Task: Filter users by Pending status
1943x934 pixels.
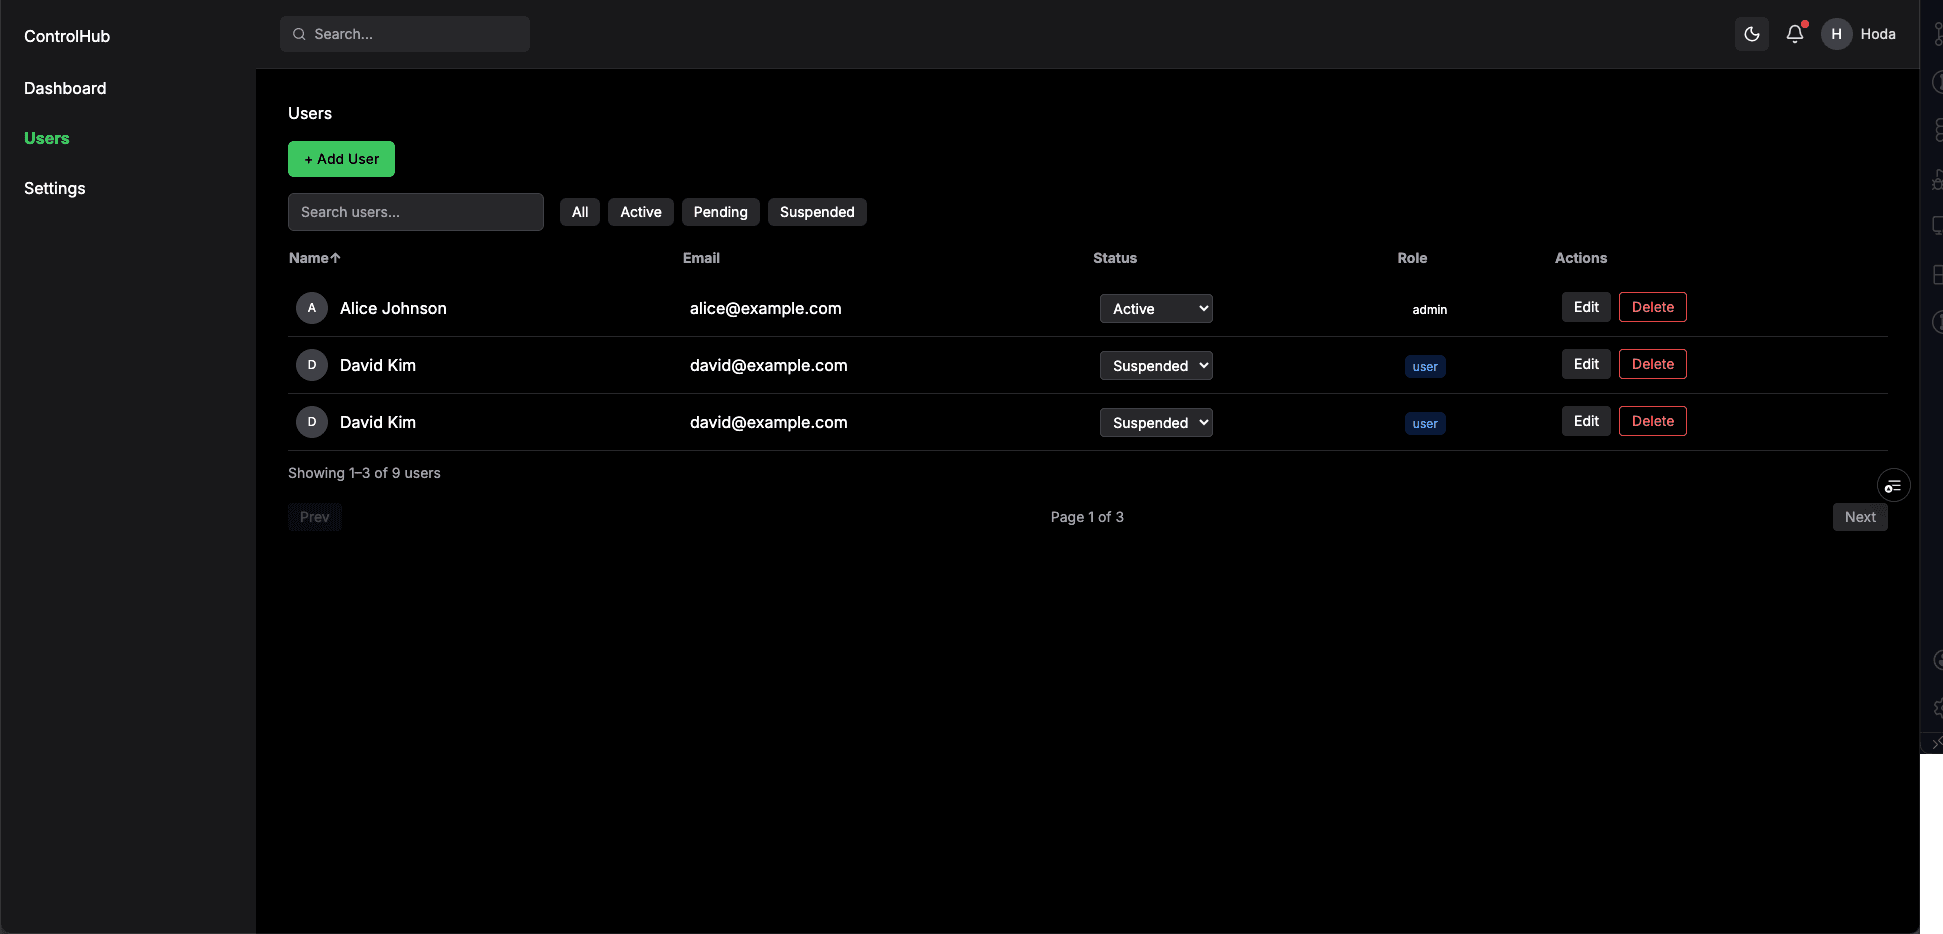Action: 721,212
